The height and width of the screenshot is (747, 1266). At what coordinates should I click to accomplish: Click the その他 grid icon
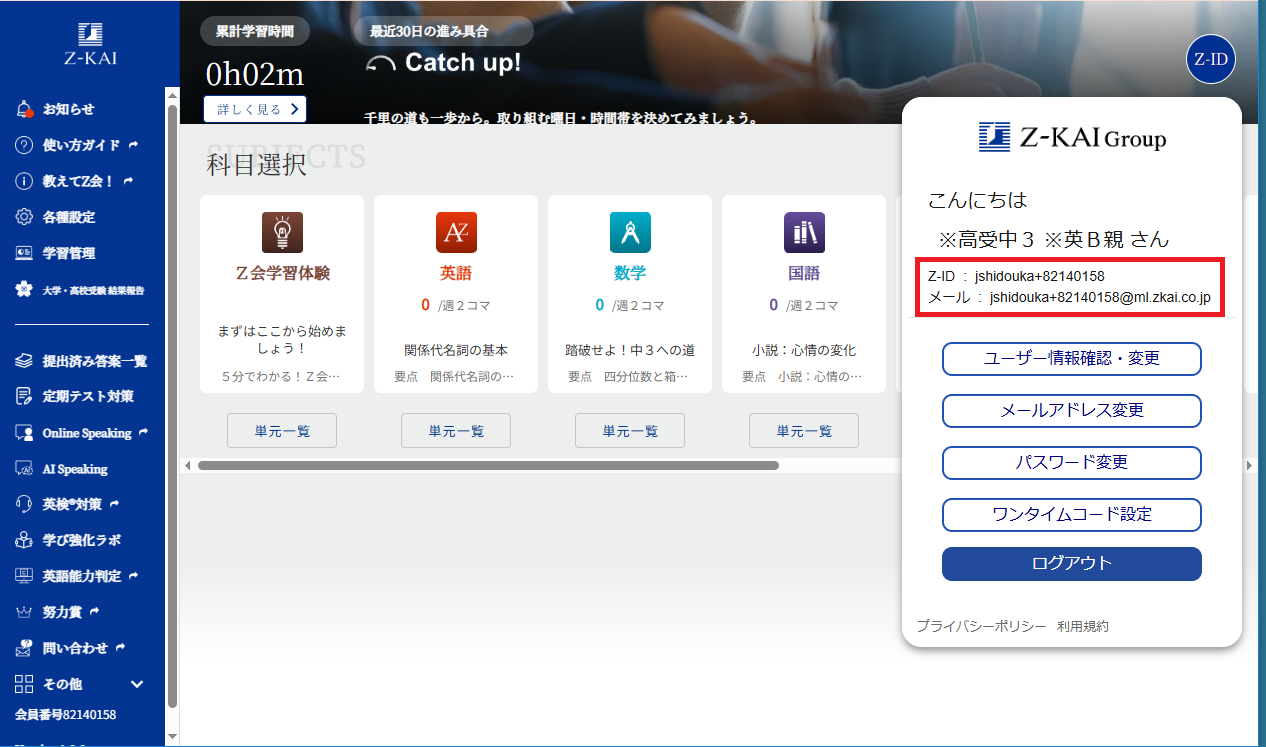tap(25, 684)
